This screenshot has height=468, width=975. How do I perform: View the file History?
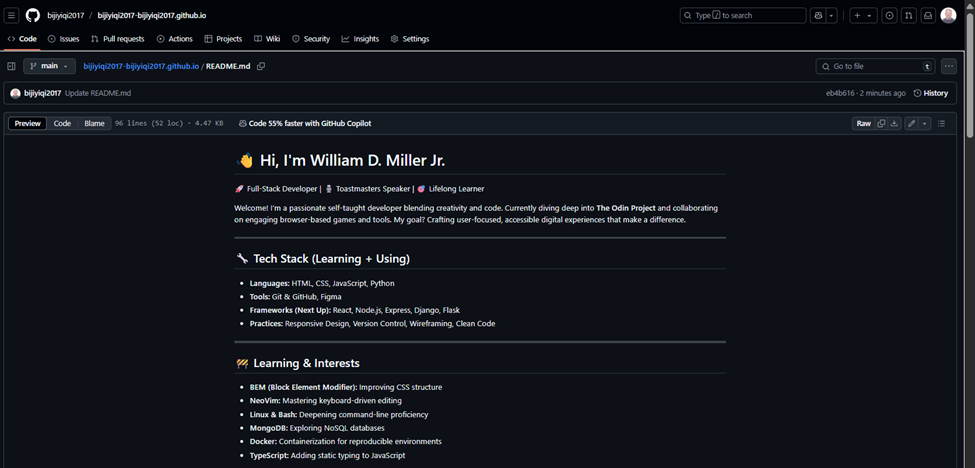[x=931, y=93]
